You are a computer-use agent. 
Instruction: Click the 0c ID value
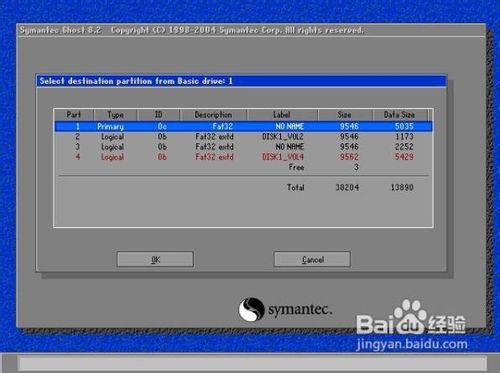[162, 126]
